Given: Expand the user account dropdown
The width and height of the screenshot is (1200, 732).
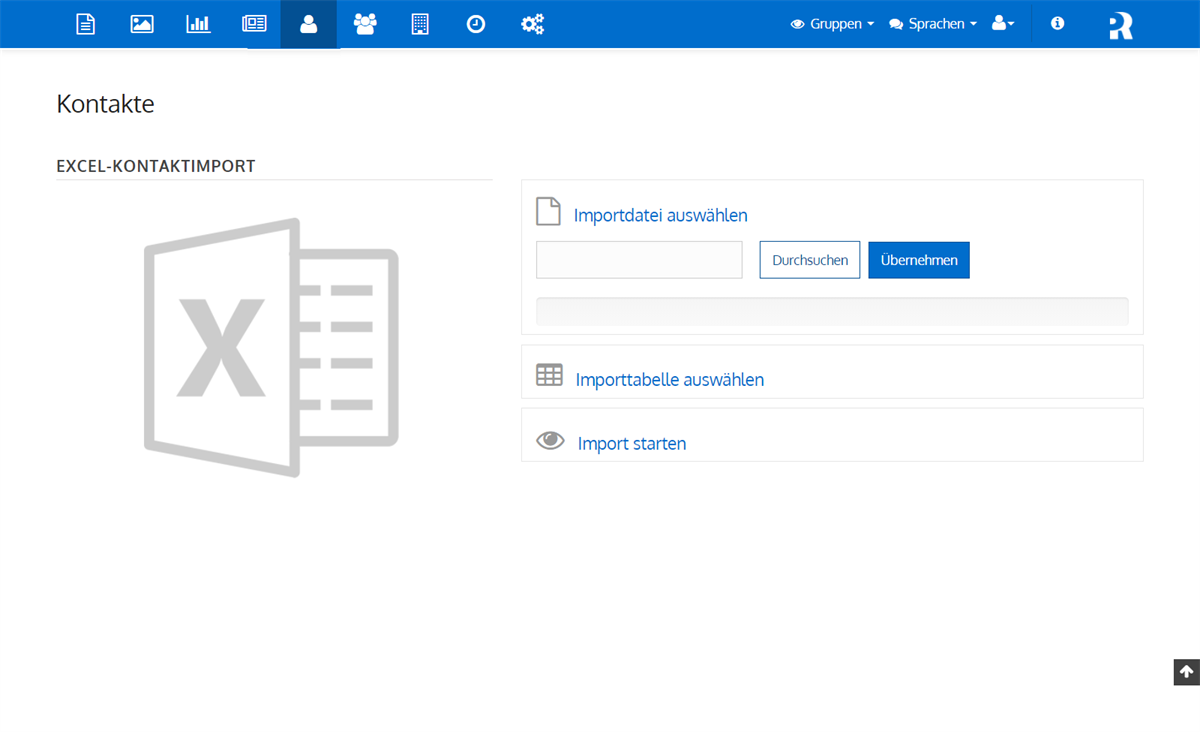Looking at the screenshot, I should [x=1003, y=24].
